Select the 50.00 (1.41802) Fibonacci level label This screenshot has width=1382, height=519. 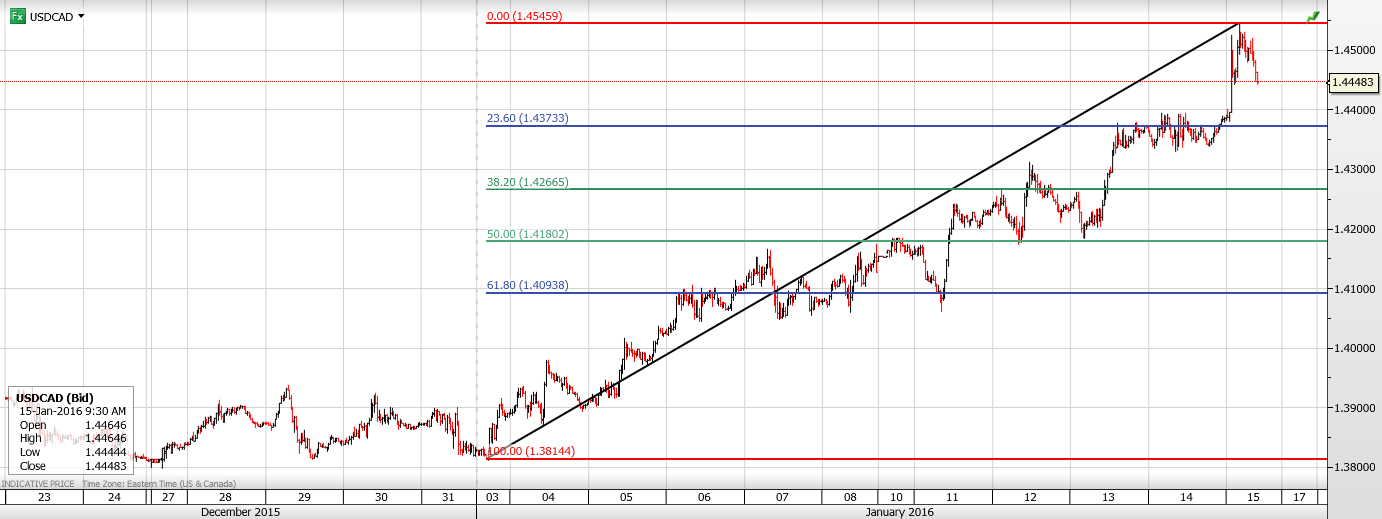coord(527,234)
